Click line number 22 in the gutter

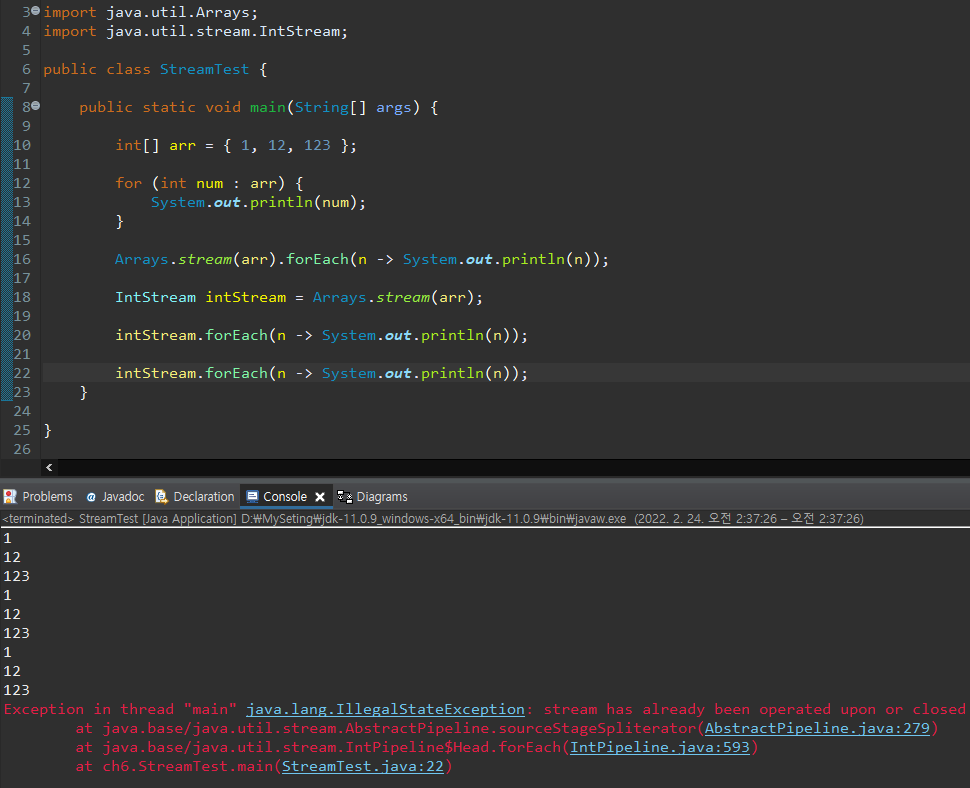pyautogui.click(x=21, y=373)
